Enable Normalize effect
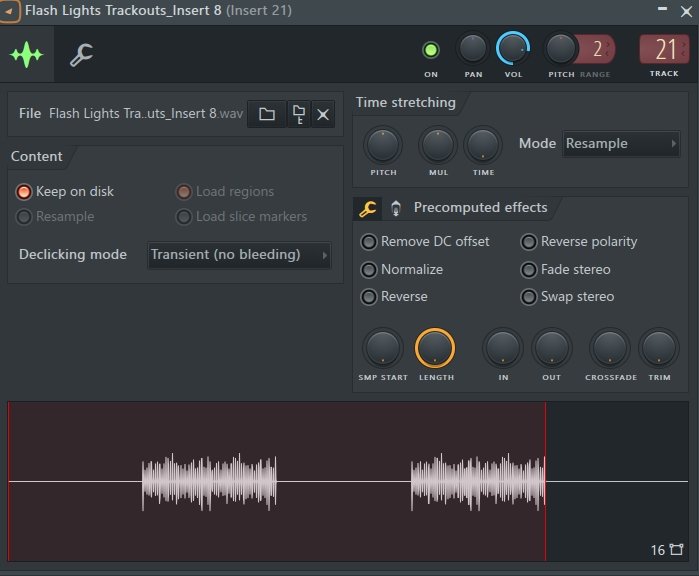The width and height of the screenshot is (699, 576). click(x=401, y=270)
